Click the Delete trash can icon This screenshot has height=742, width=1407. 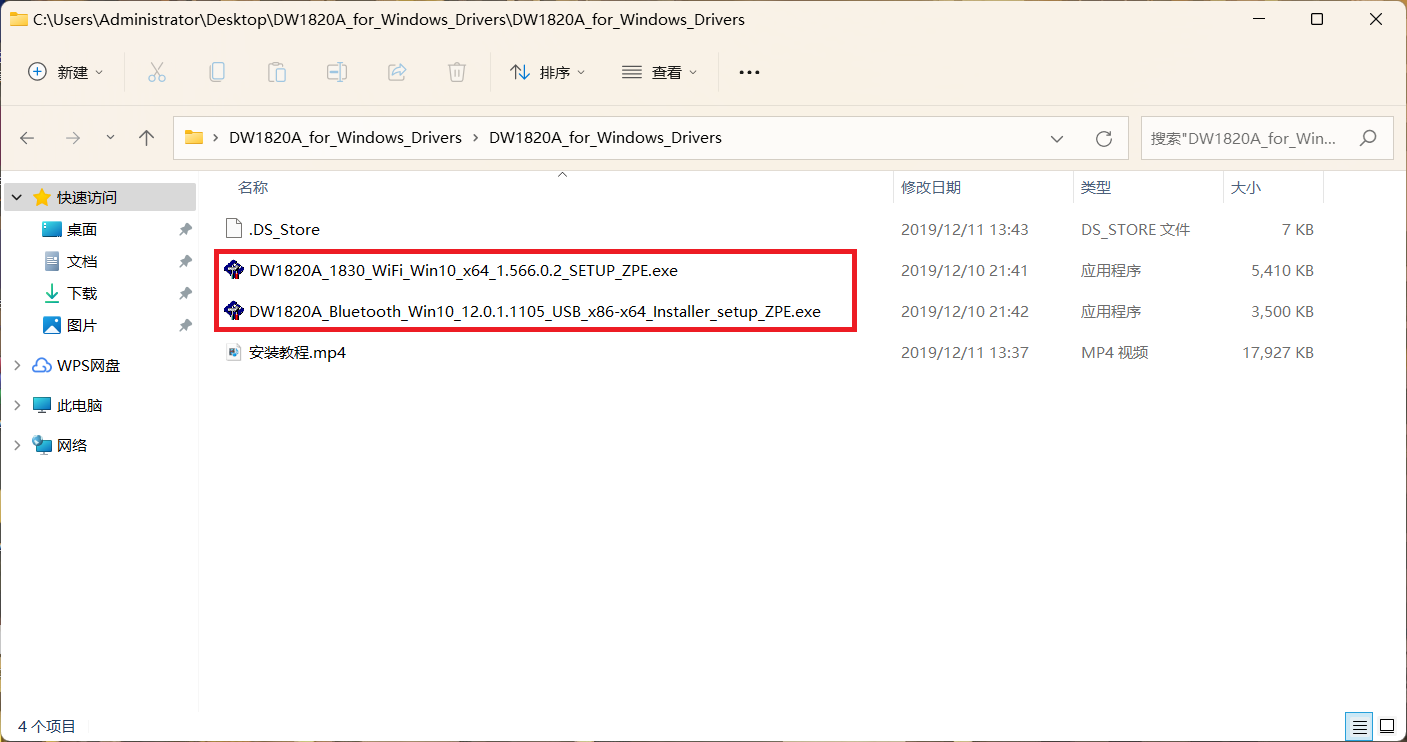457,72
